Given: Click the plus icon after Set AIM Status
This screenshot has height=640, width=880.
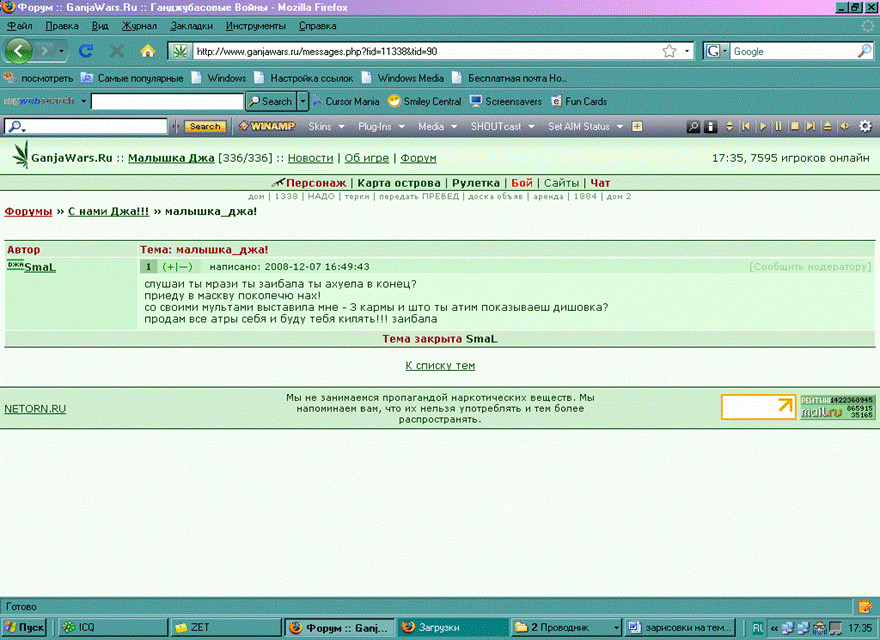Looking at the screenshot, I should pos(637,126).
